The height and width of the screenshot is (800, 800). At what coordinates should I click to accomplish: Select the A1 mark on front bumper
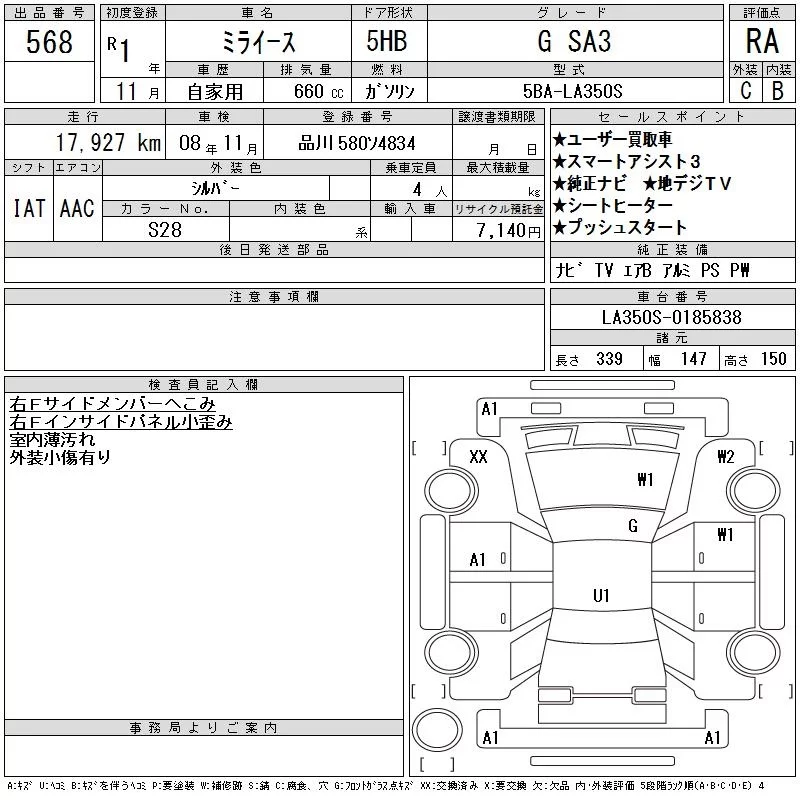click(x=489, y=409)
